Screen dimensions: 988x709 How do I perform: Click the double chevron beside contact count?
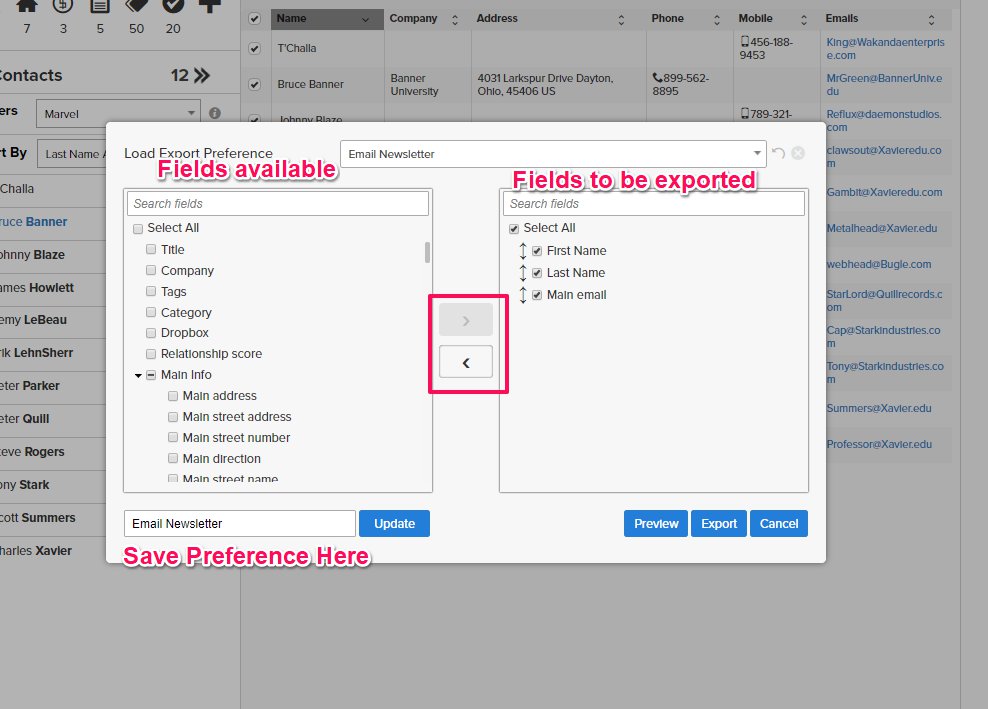click(203, 75)
